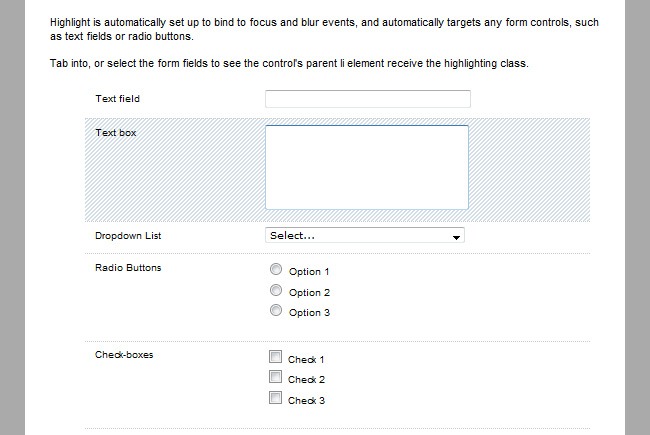Open the 'Select...' dropdown list

(x=365, y=236)
